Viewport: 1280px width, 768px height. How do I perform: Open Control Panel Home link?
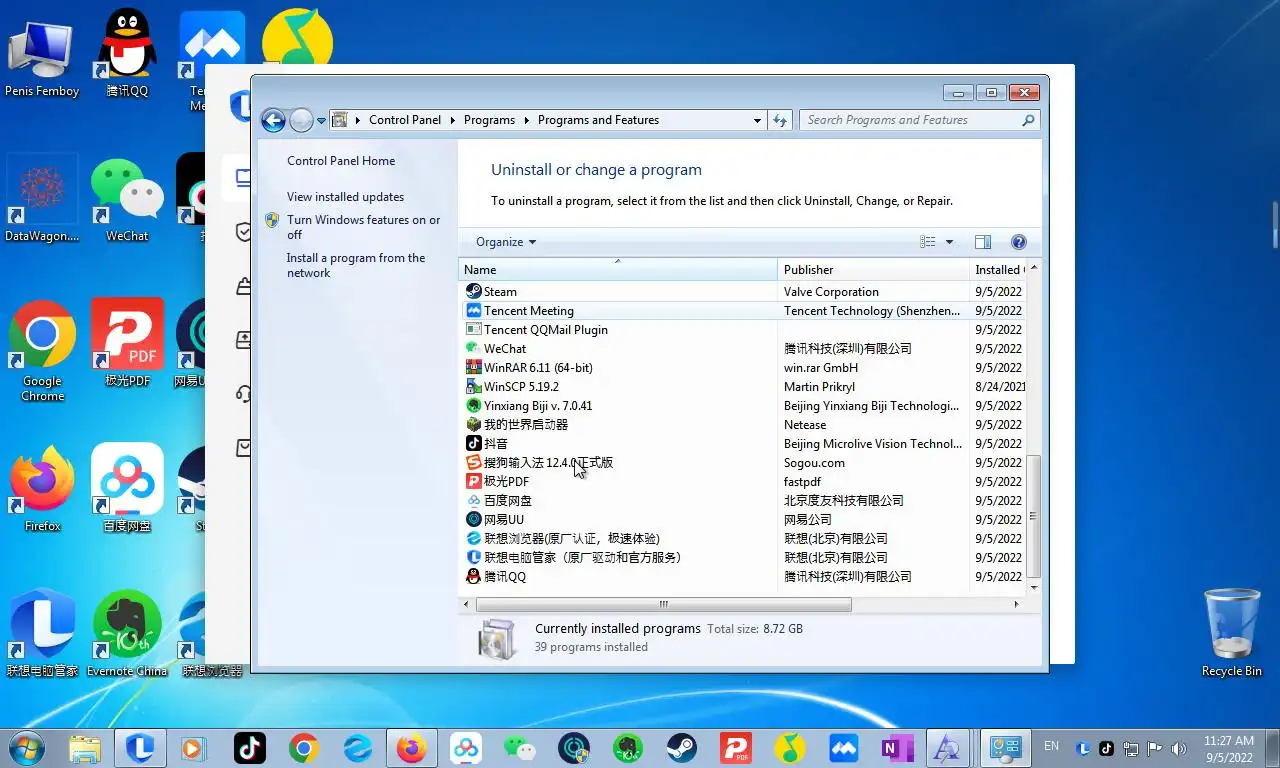click(x=341, y=161)
